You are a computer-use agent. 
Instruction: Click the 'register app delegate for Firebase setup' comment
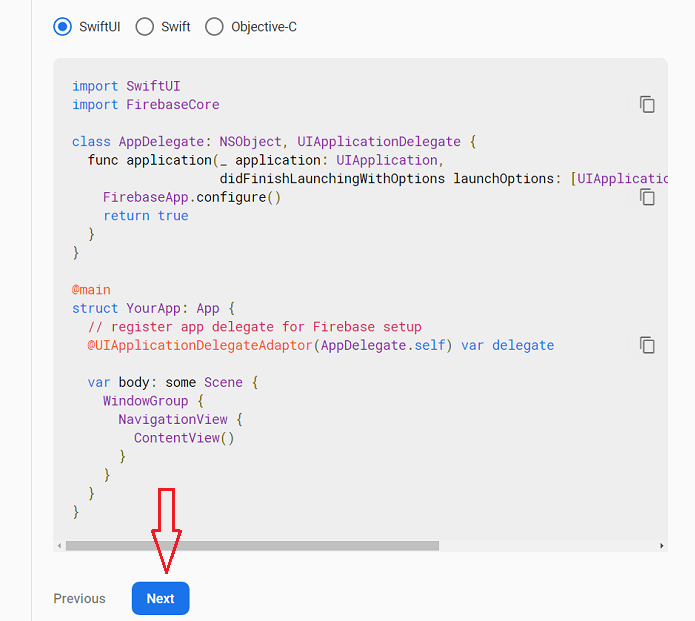tap(254, 327)
